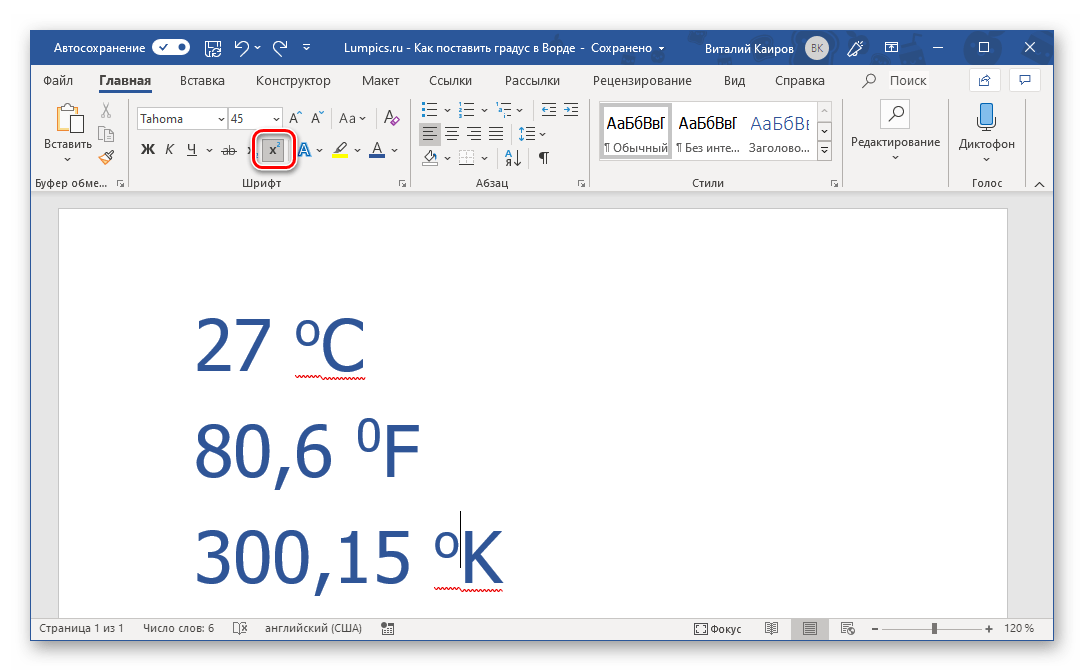Switch to the Вставка tab
The image size is (1084, 671).
point(202,80)
